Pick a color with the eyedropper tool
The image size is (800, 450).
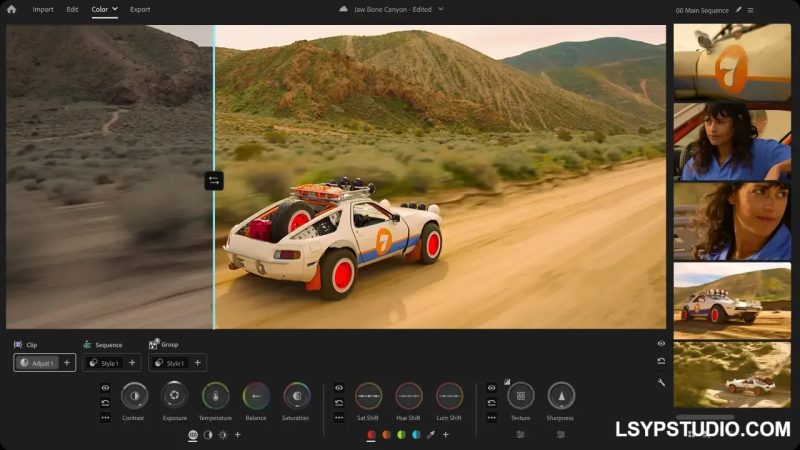click(431, 435)
